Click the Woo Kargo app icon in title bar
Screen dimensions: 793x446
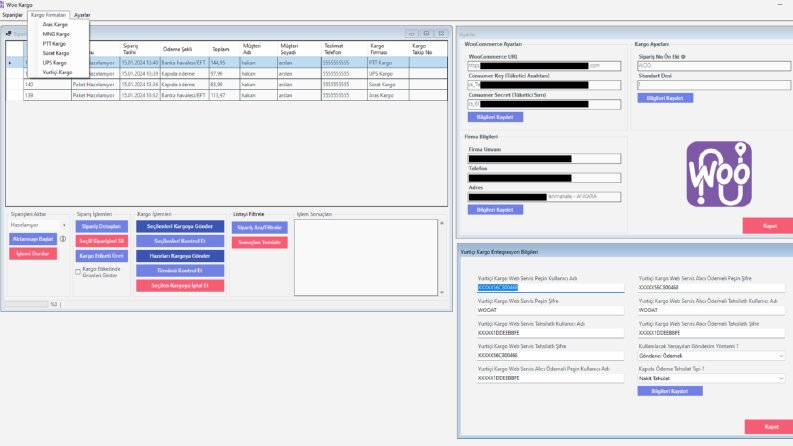point(3,5)
